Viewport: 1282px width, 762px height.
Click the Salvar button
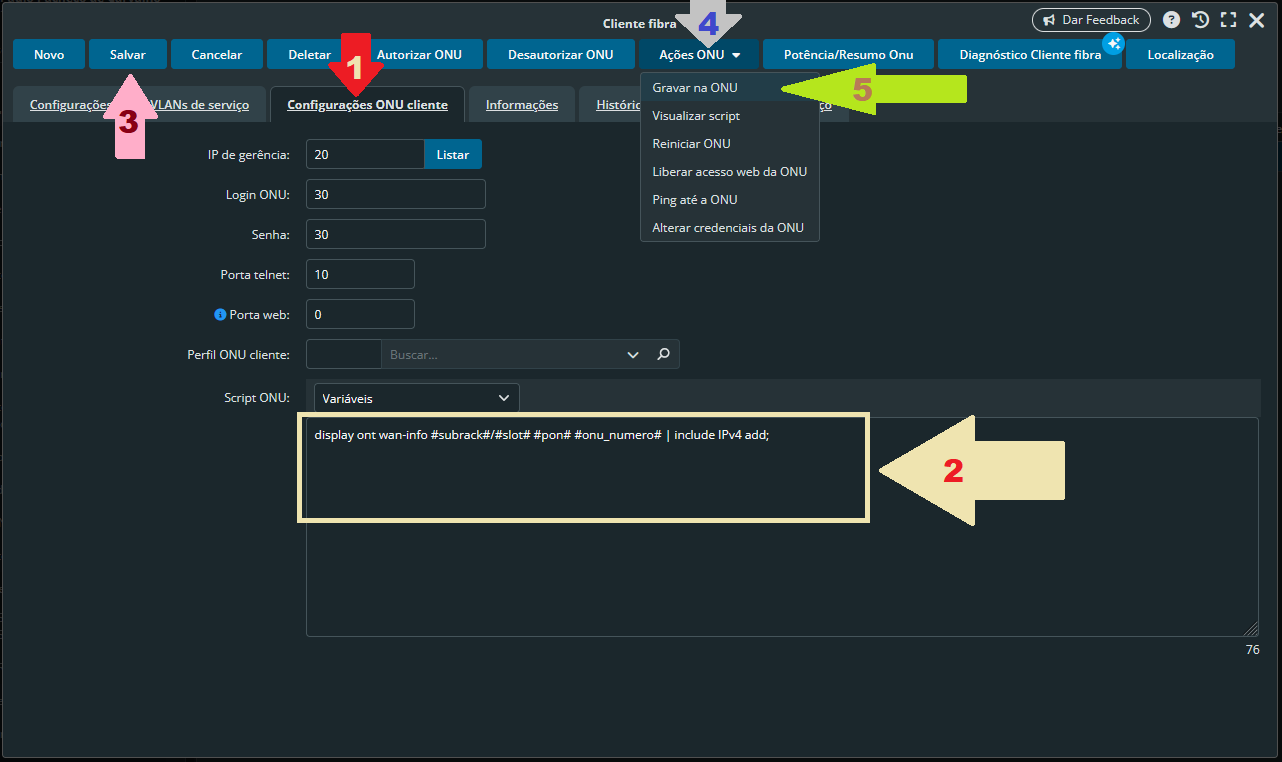click(127, 55)
